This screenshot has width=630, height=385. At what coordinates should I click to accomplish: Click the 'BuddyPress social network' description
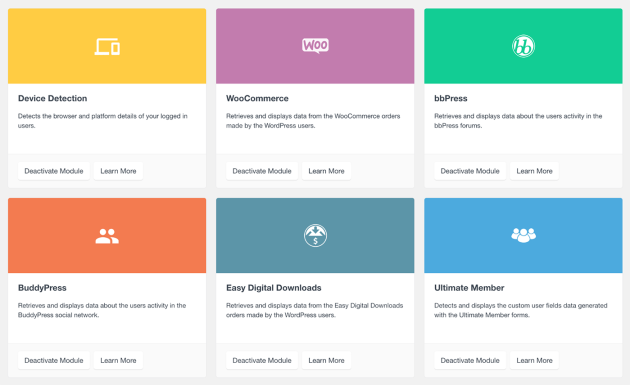102,310
